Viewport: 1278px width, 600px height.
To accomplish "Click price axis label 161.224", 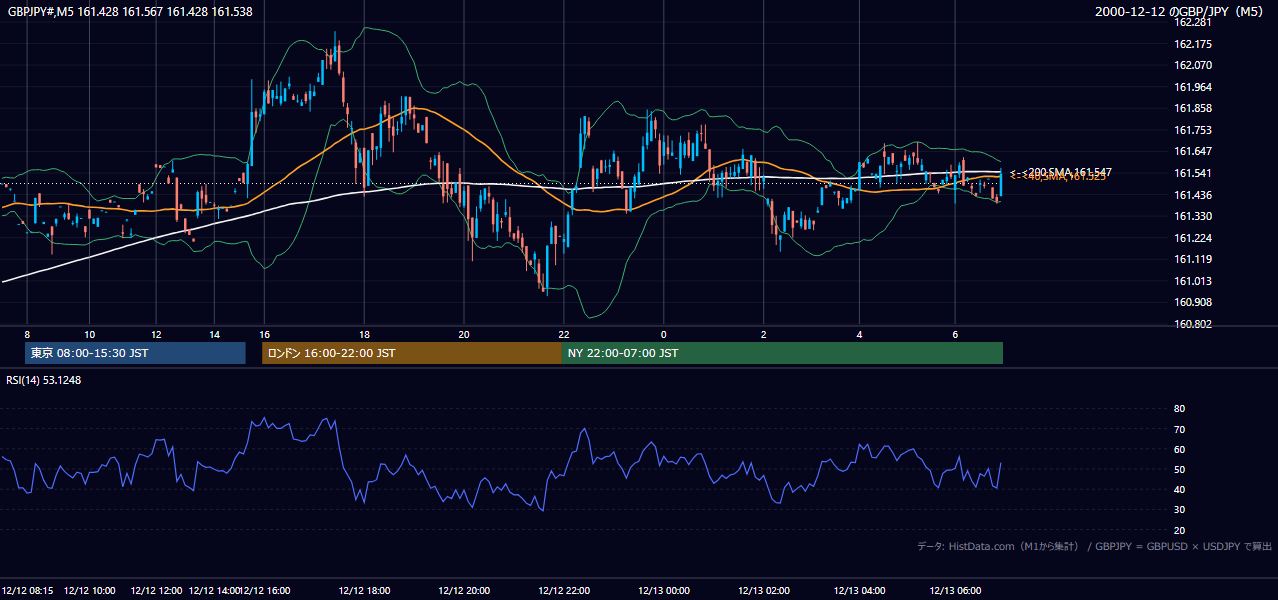I will 1193,238.
